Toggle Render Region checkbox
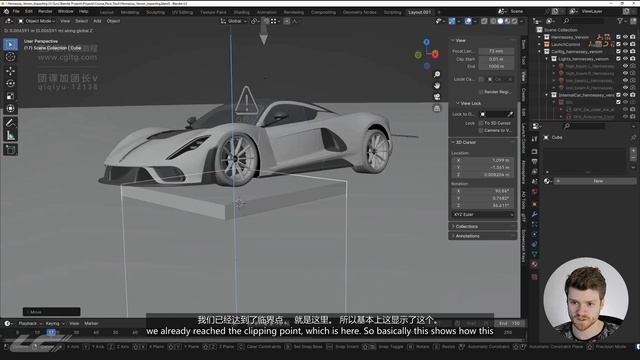 click(481, 92)
